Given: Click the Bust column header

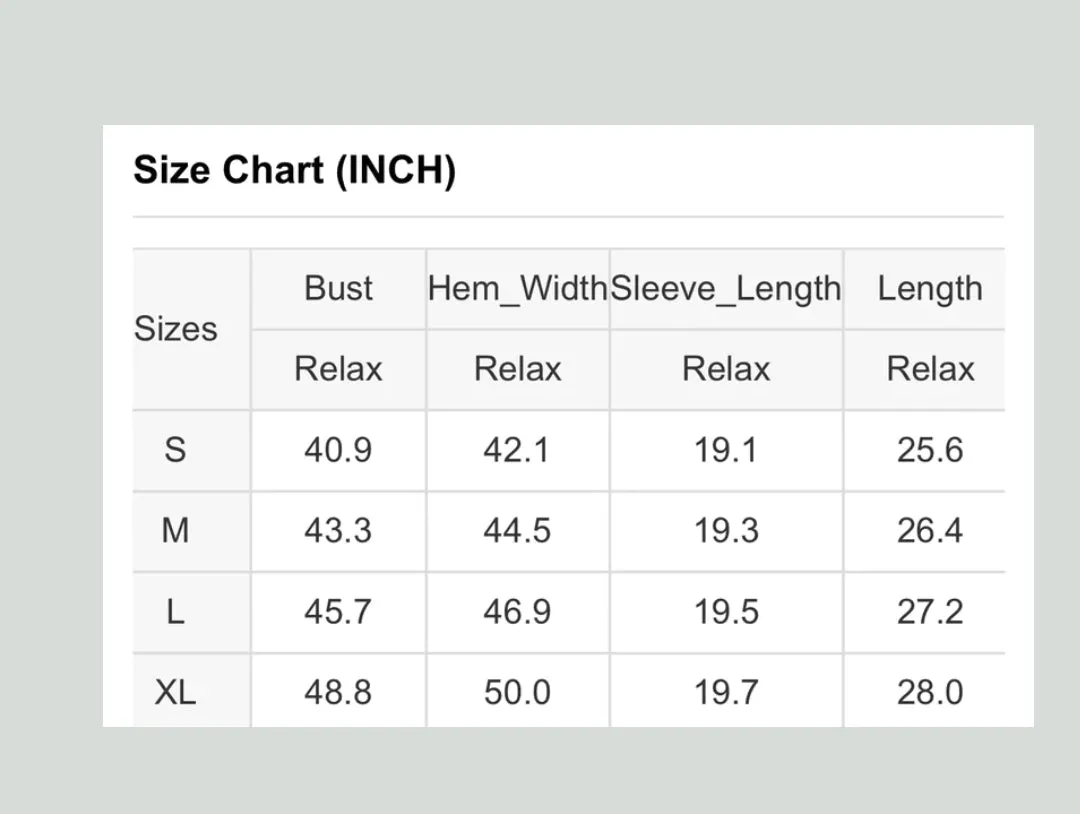Looking at the screenshot, I should pyautogui.click(x=338, y=288).
